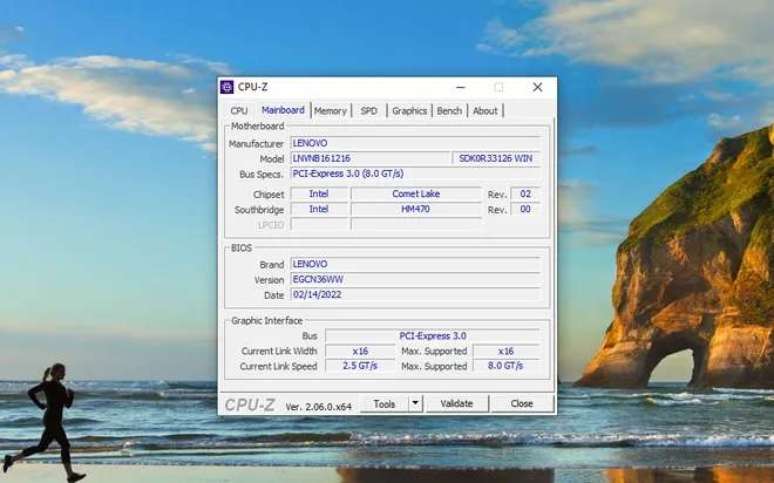This screenshot has width=774, height=483.
Task: Click the SDK0R33126 WIN model field
Action: [x=496, y=159]
